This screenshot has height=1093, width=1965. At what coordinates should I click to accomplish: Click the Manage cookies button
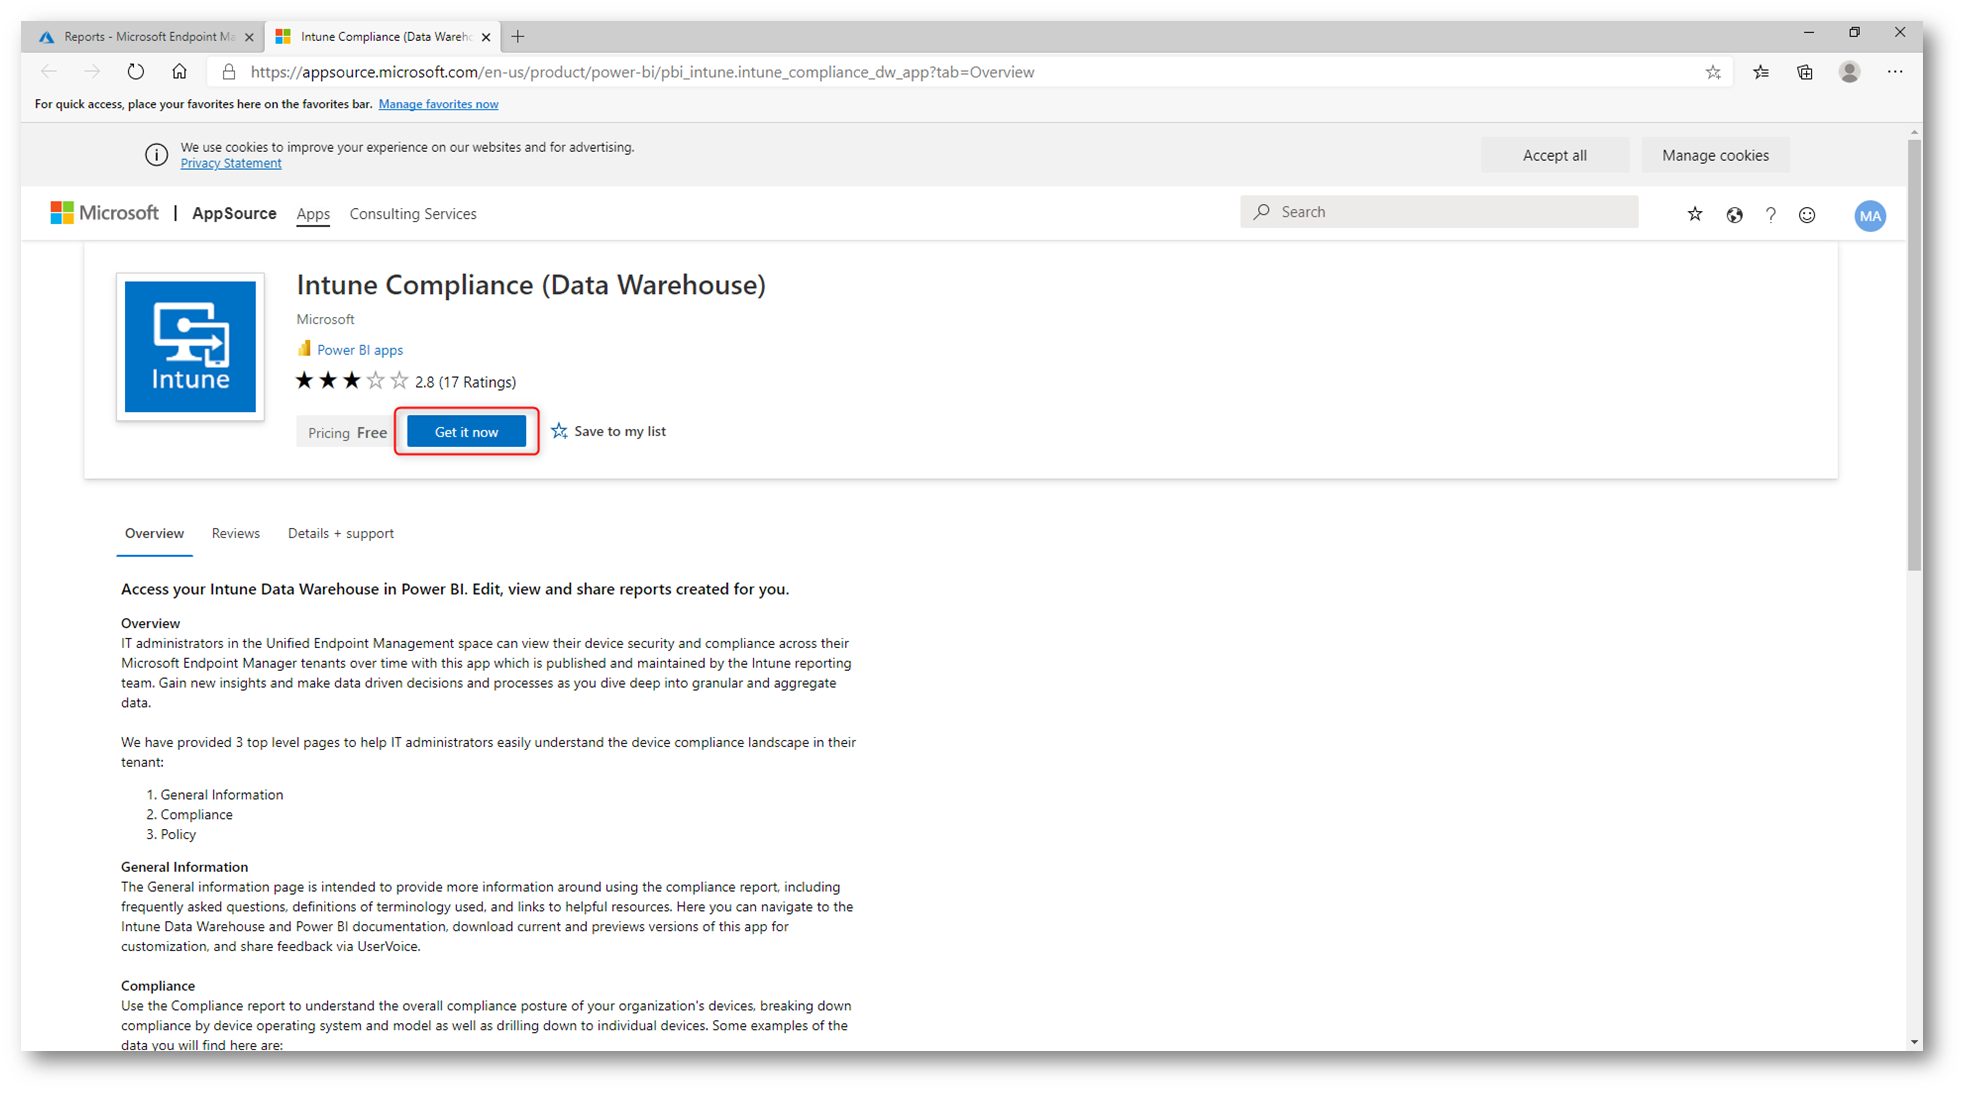(1715, 155)
